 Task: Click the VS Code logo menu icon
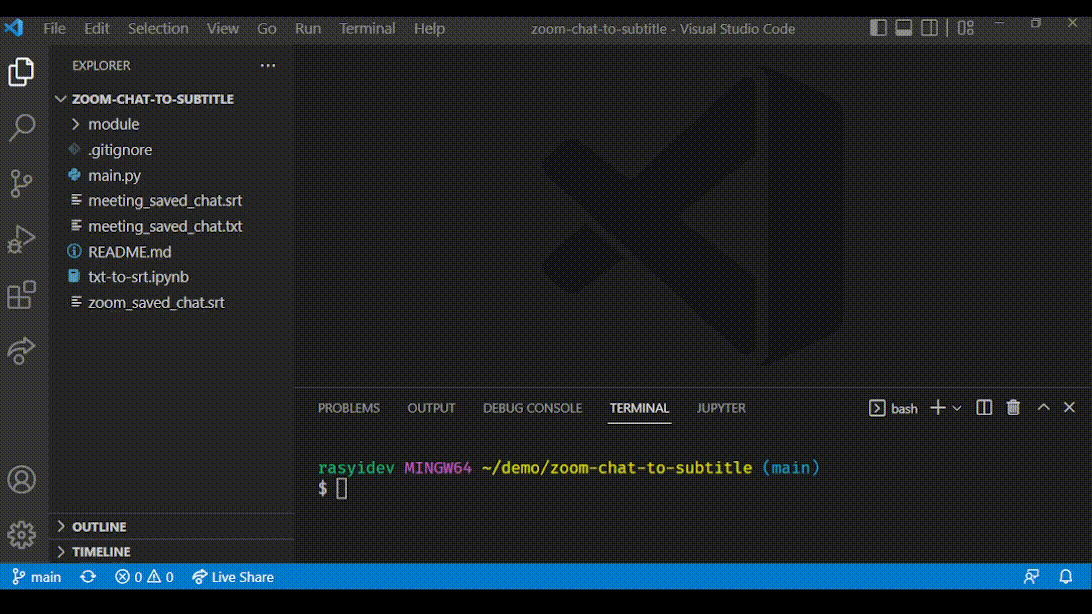coord(14,28)
